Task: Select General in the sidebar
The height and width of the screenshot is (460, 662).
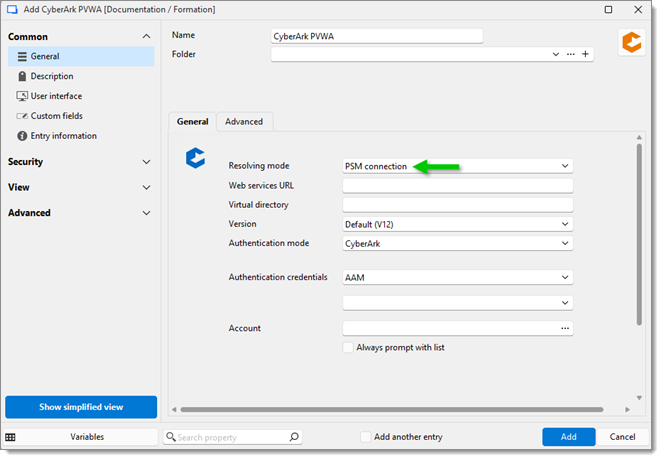Action: click(x=81, y=57)
